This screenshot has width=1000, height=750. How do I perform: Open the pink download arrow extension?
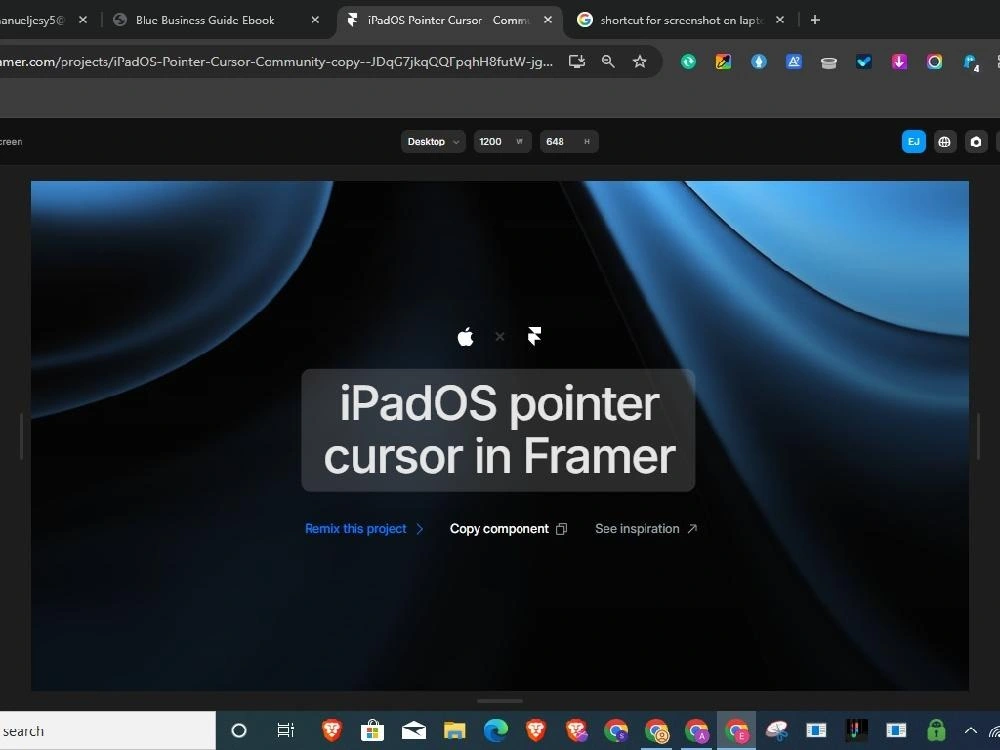pyautogui.click(x=899, y=62)
